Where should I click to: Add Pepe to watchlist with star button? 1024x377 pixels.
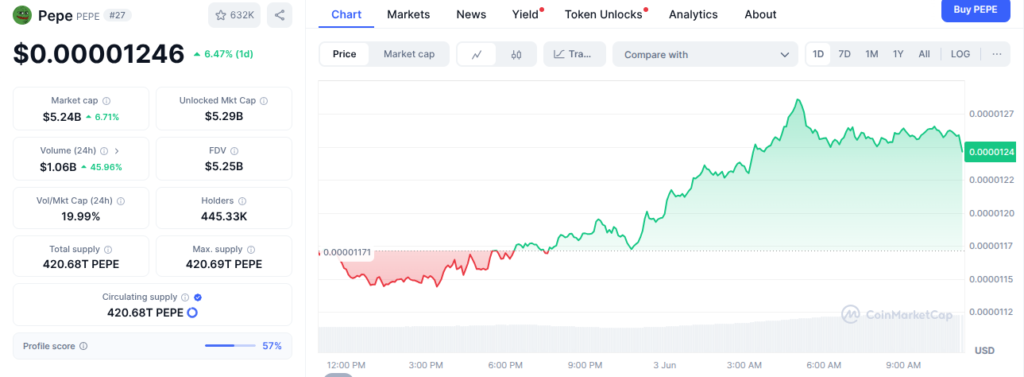[x=234, y=15]
